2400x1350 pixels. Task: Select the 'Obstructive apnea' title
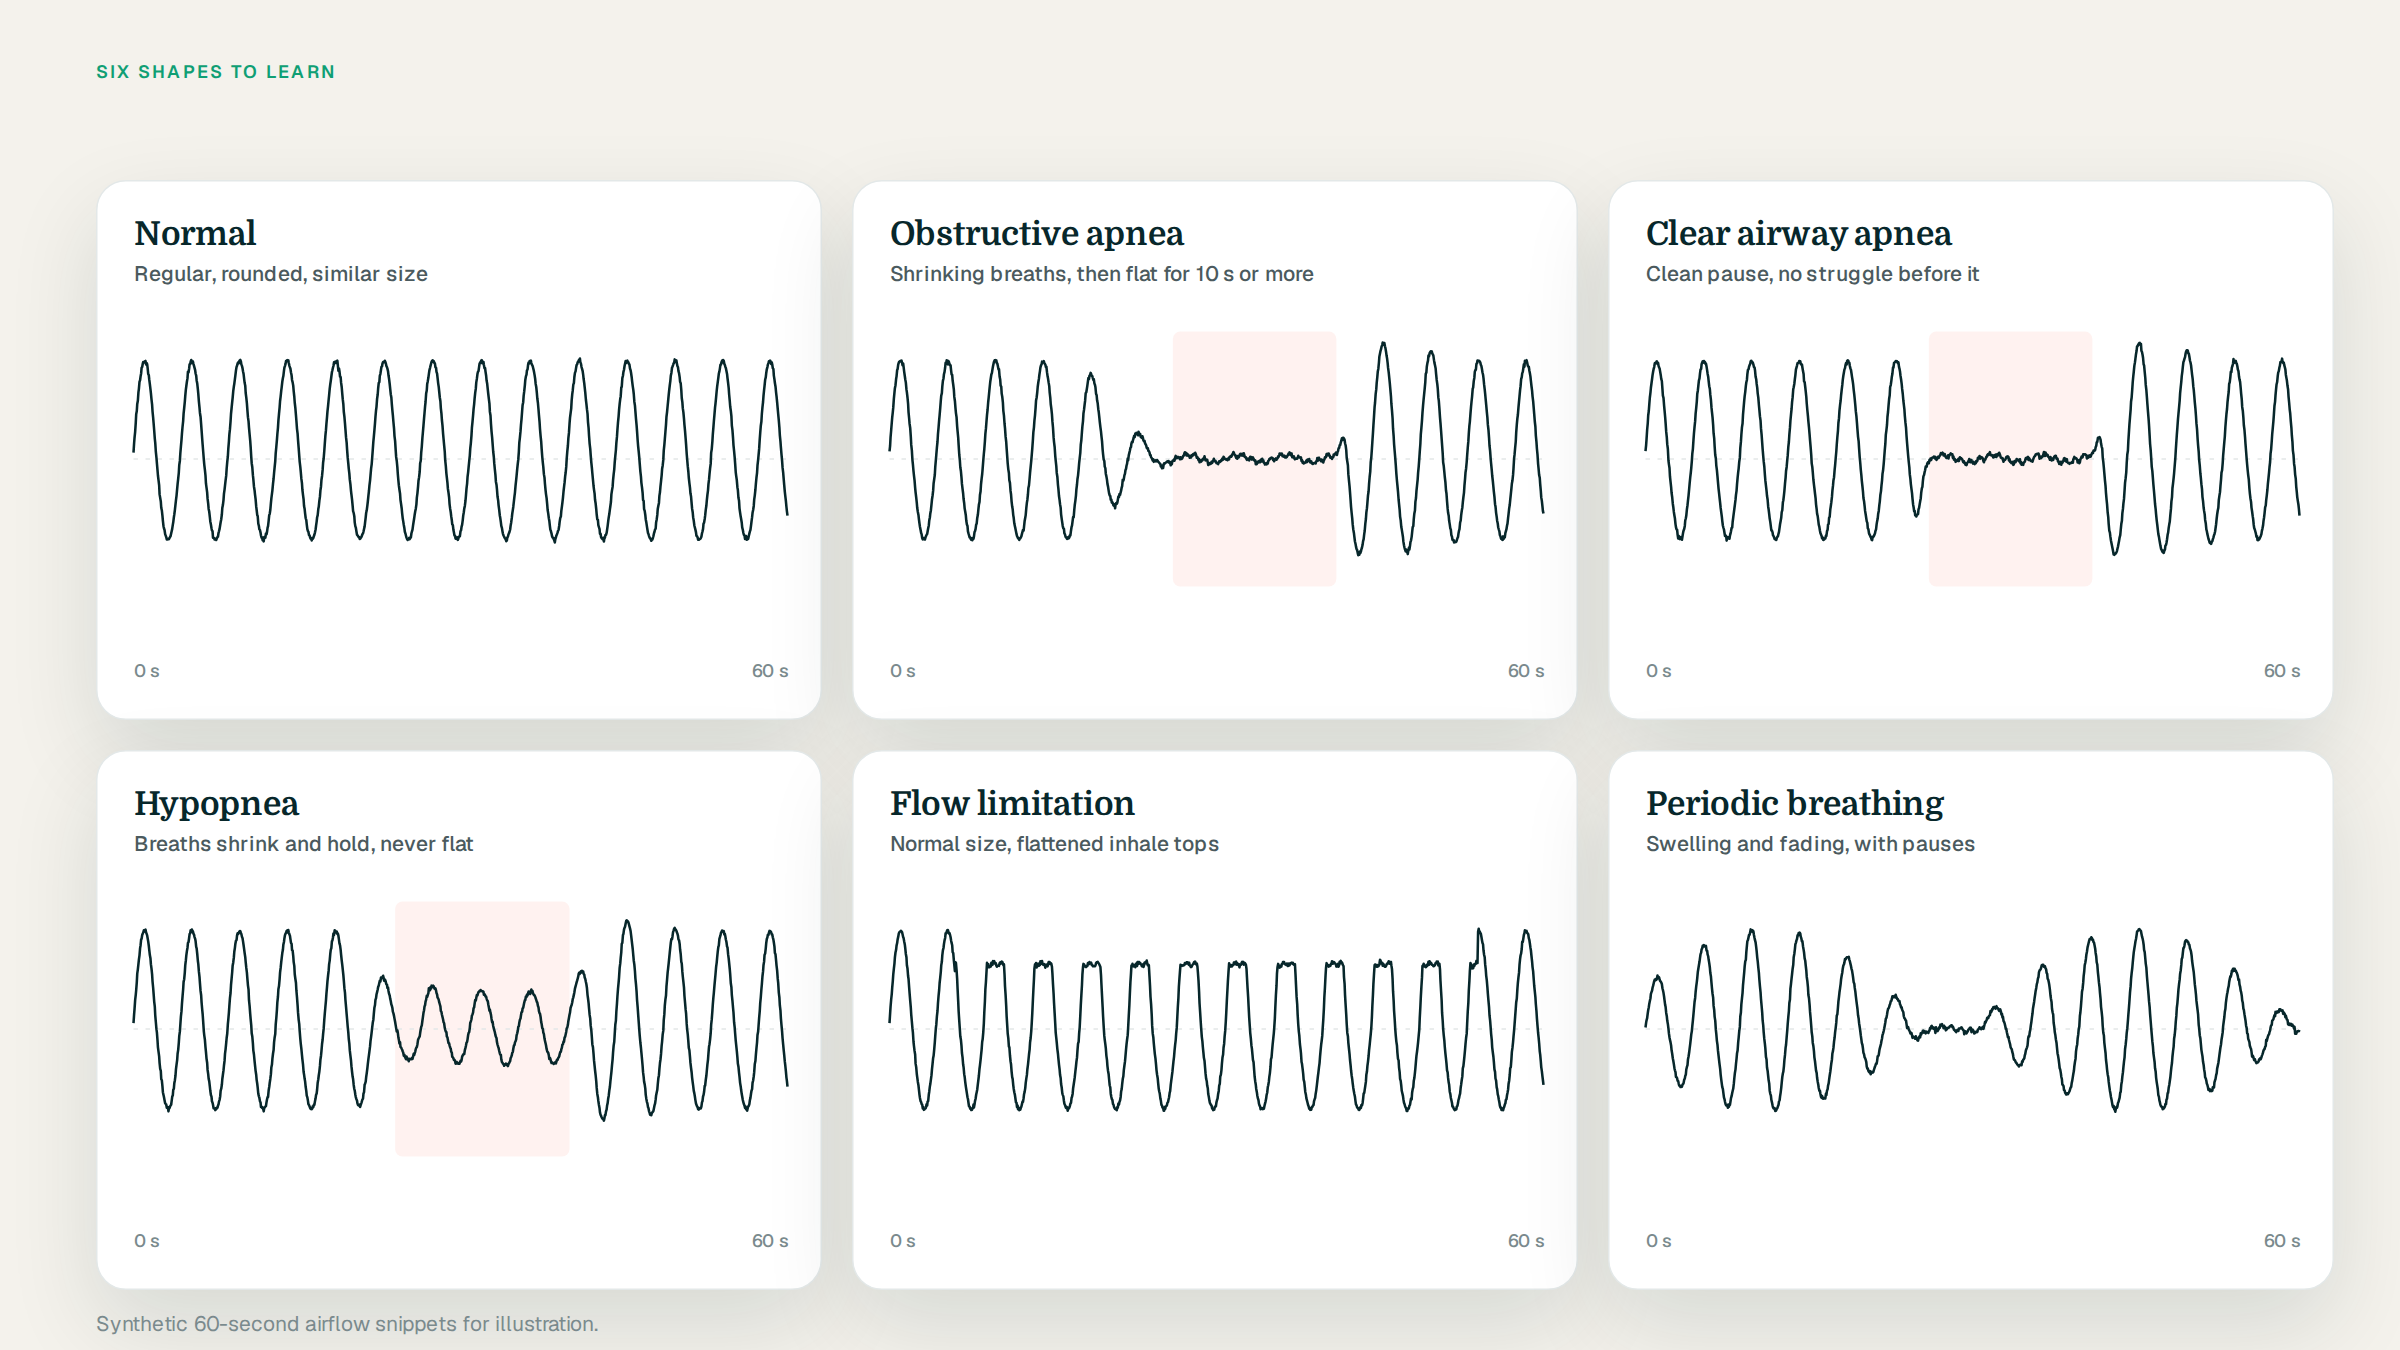point(1037,233)
